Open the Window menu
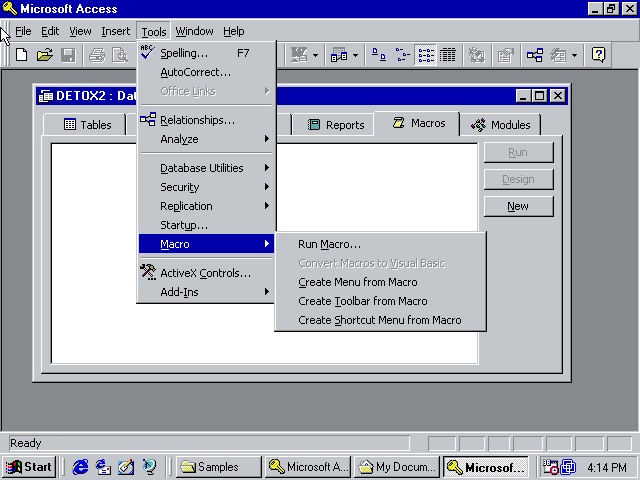 point(194,31)
